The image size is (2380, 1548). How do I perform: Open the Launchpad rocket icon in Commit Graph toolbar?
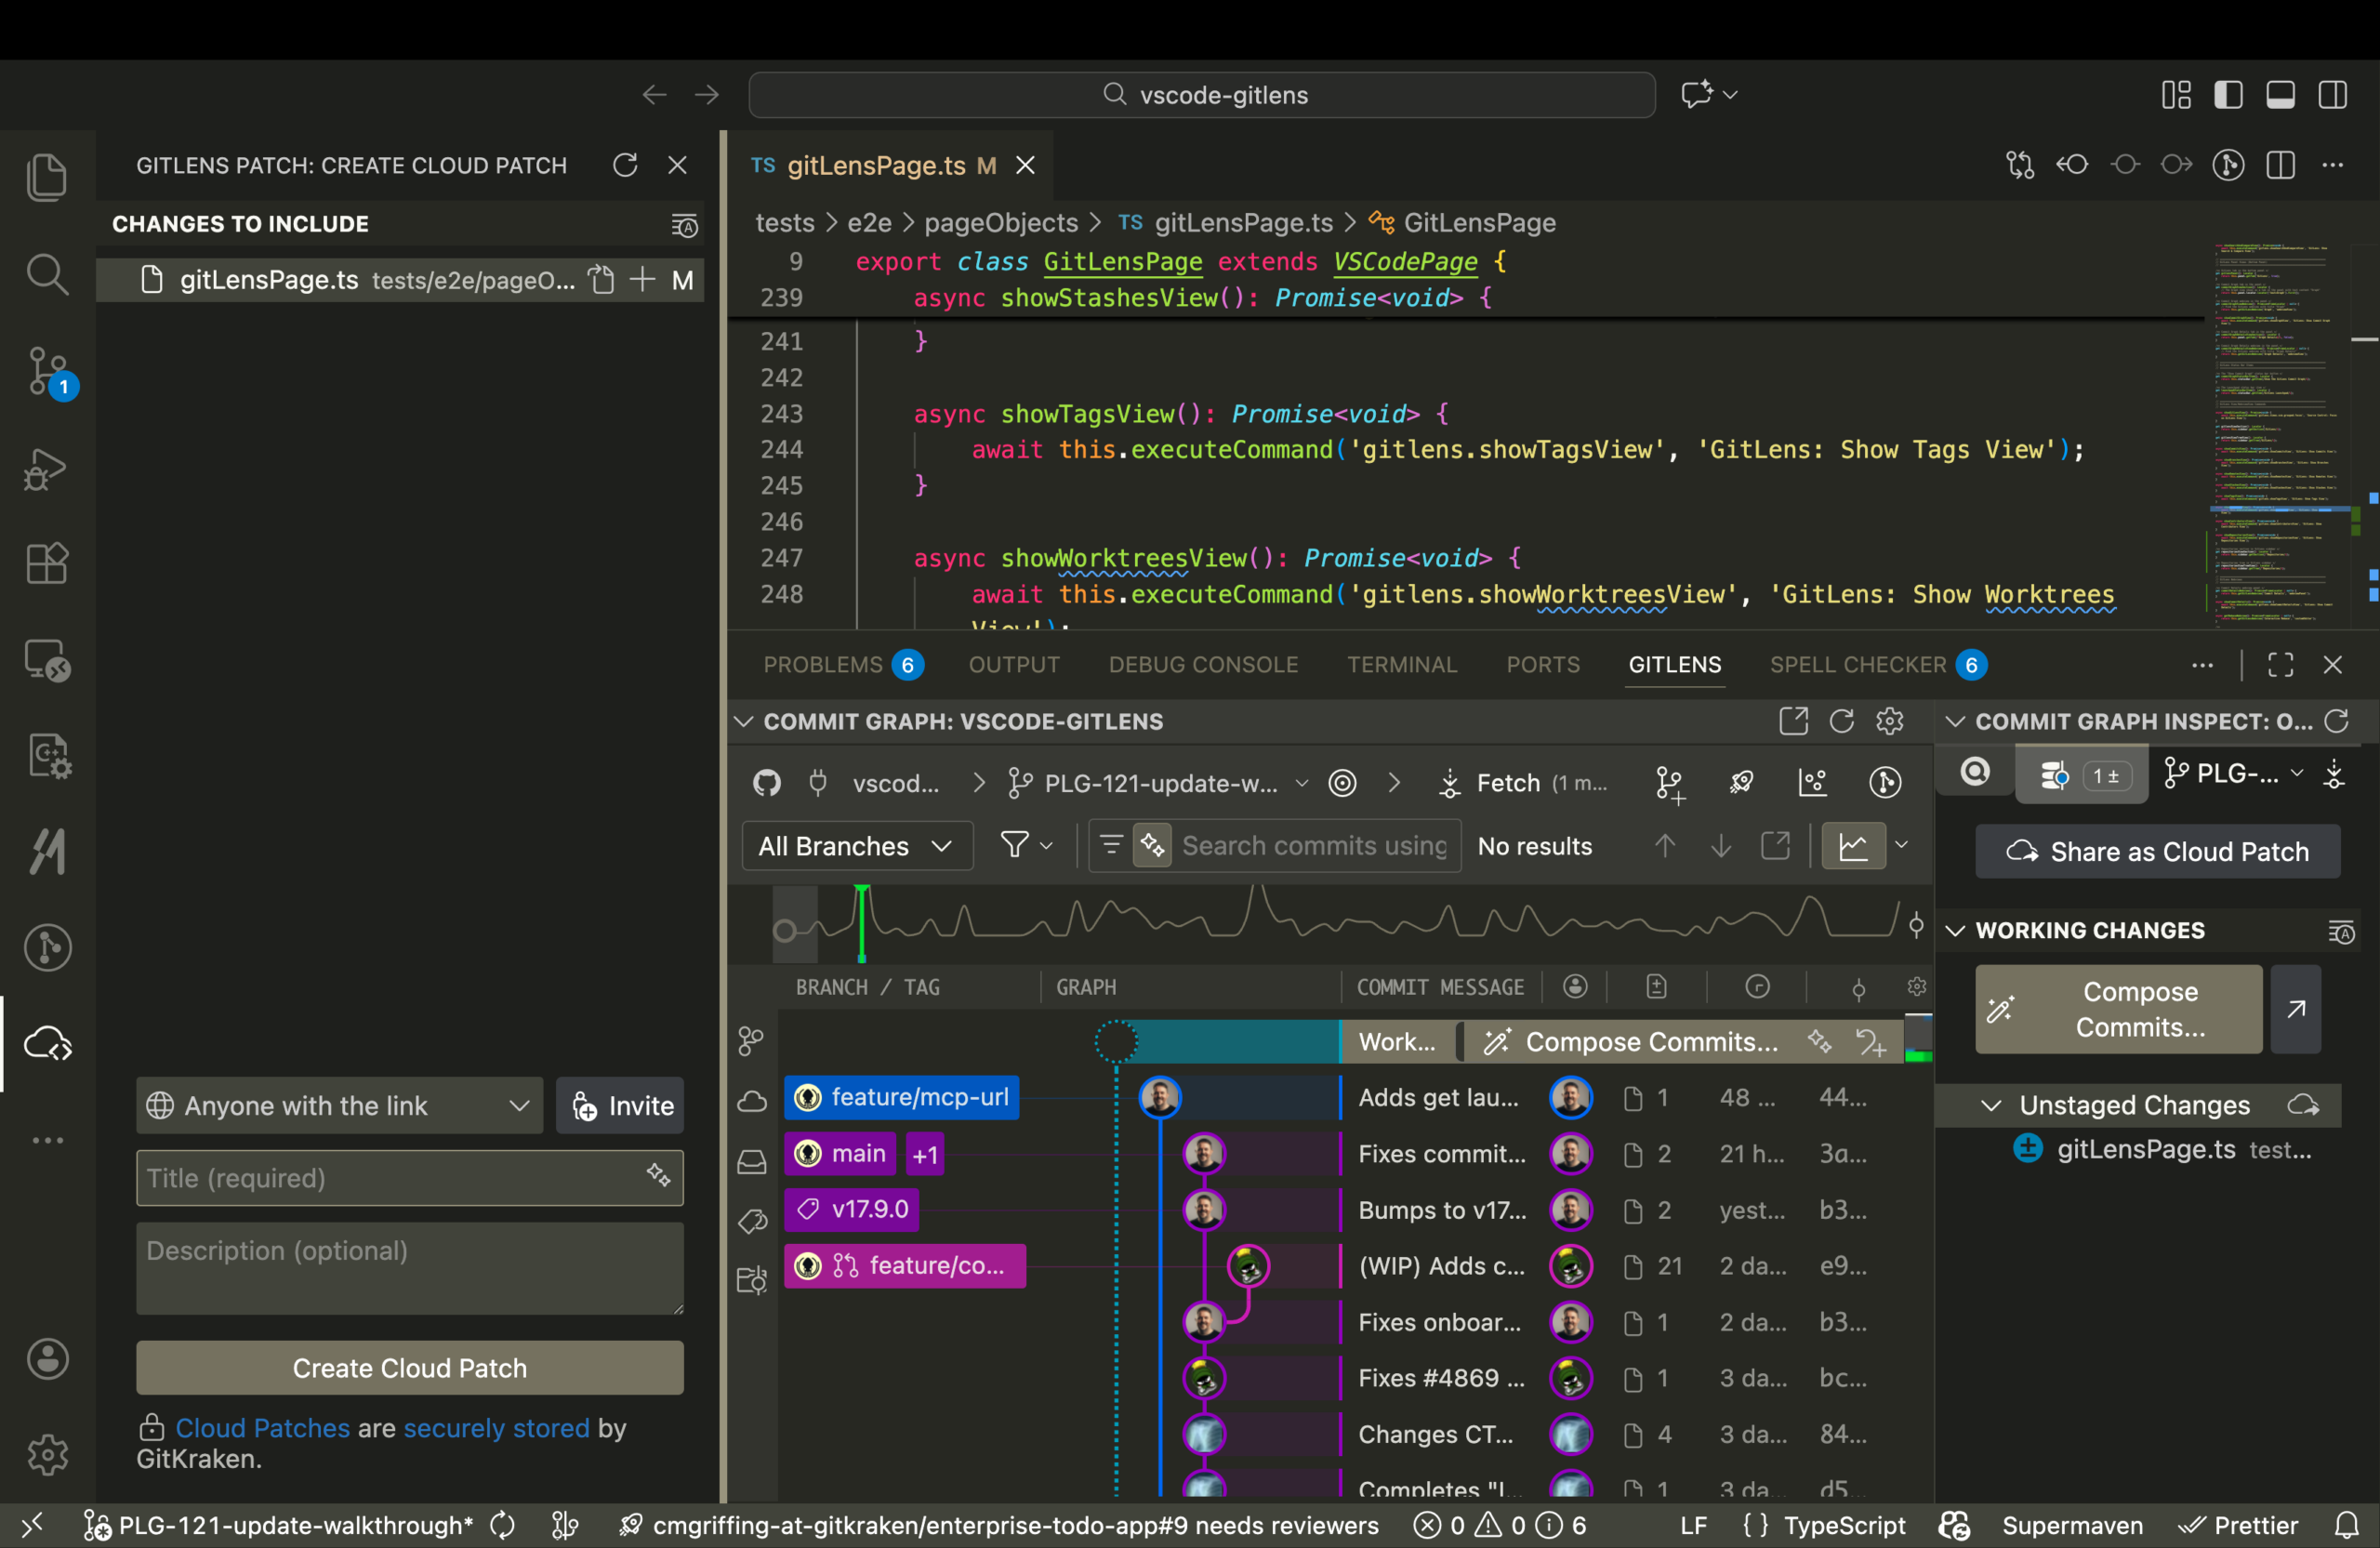point(1741,783)
